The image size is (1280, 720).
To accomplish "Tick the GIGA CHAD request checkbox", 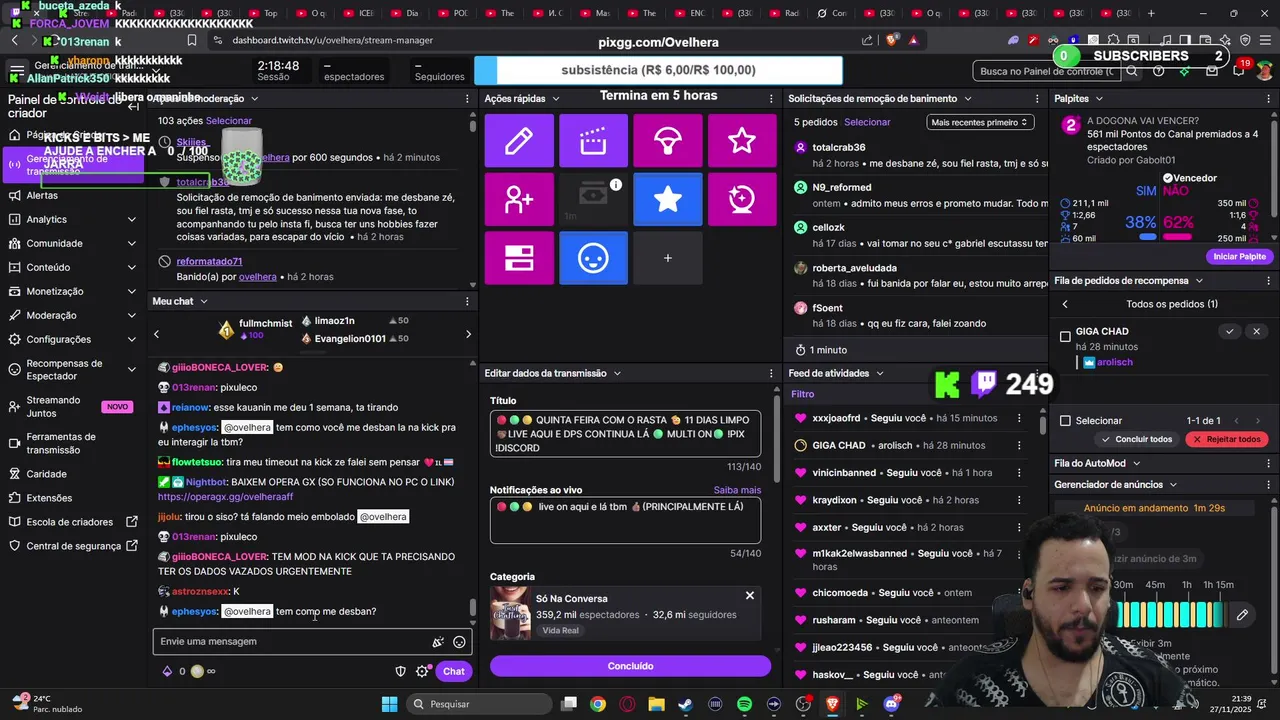I will click(x=1065, y=337).
